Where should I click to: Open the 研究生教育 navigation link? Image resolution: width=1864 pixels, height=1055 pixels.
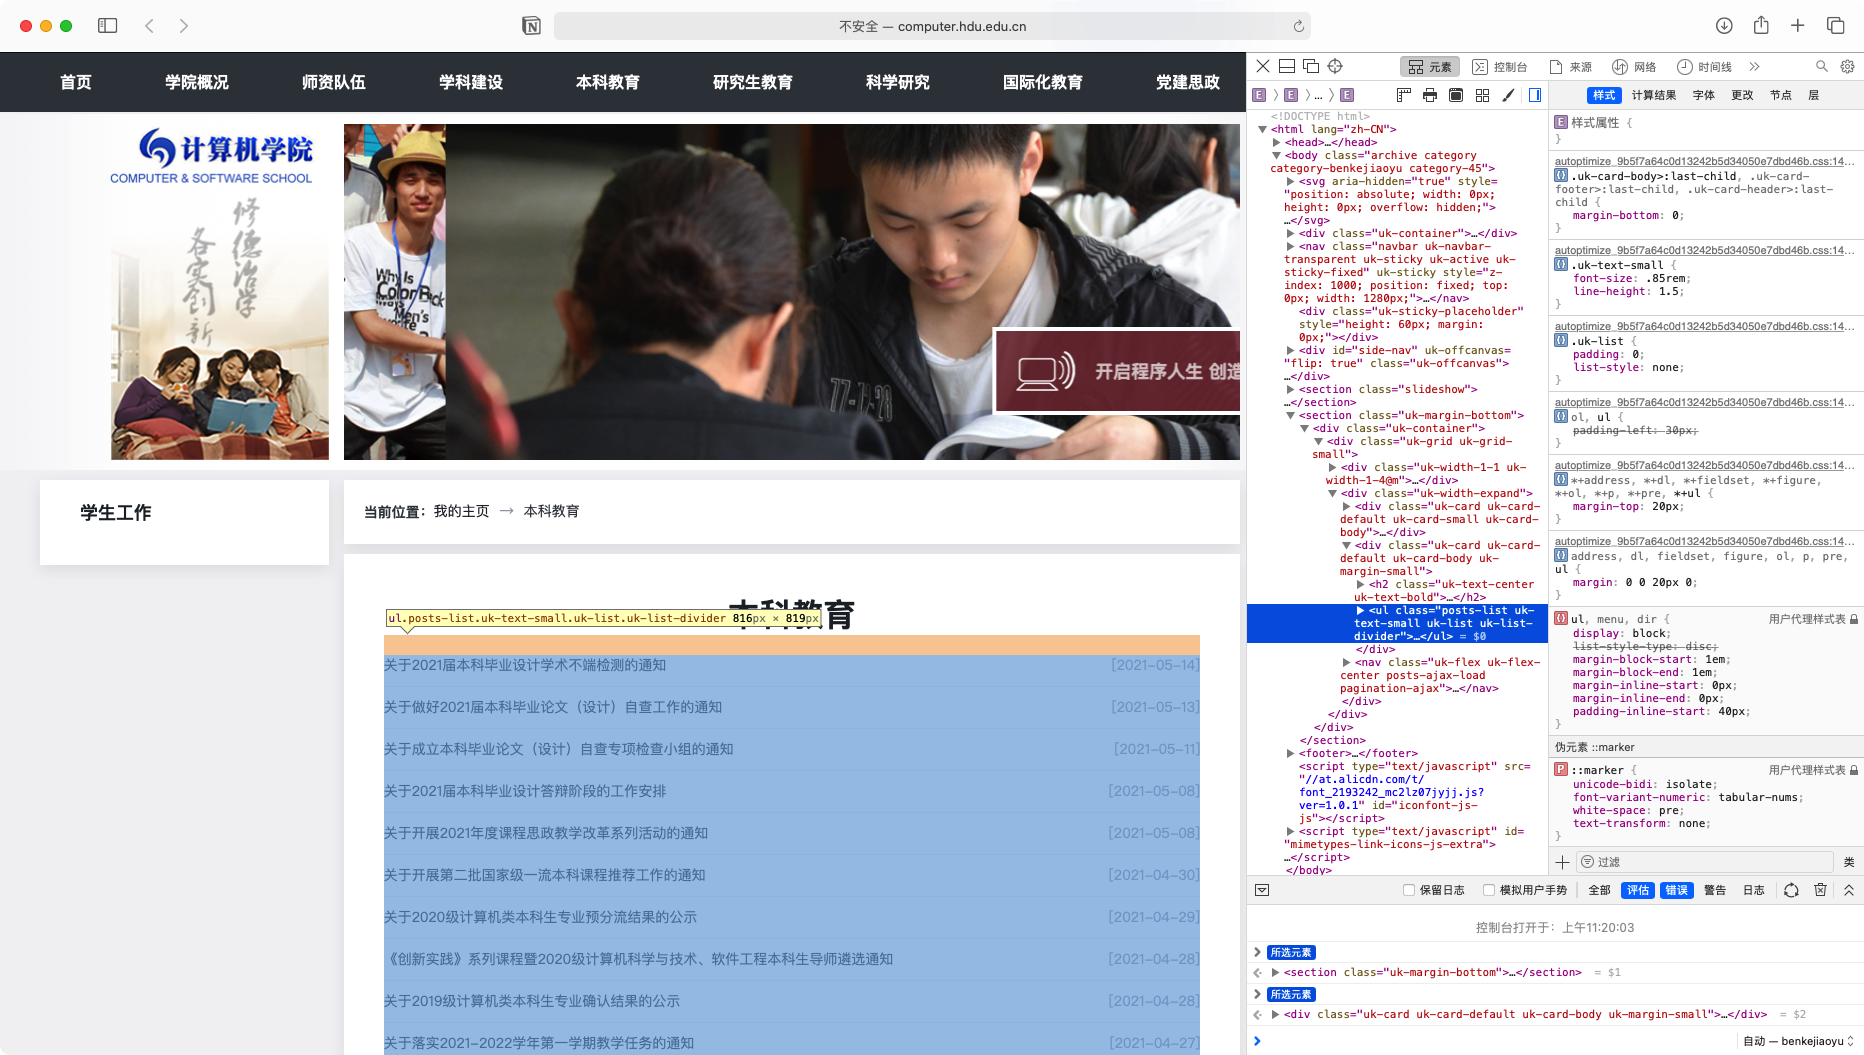(x=752, y=82)
